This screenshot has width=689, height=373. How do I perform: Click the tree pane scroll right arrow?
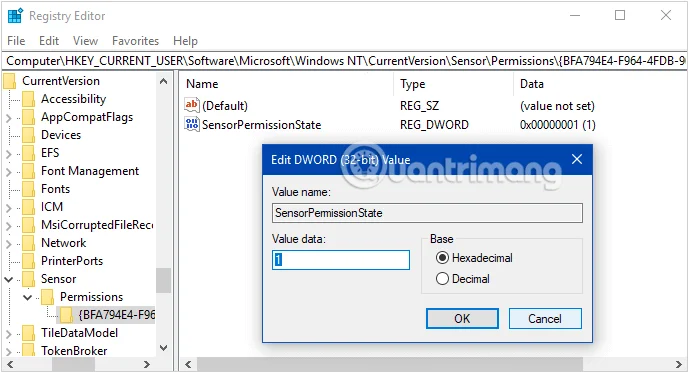point(147,365)
